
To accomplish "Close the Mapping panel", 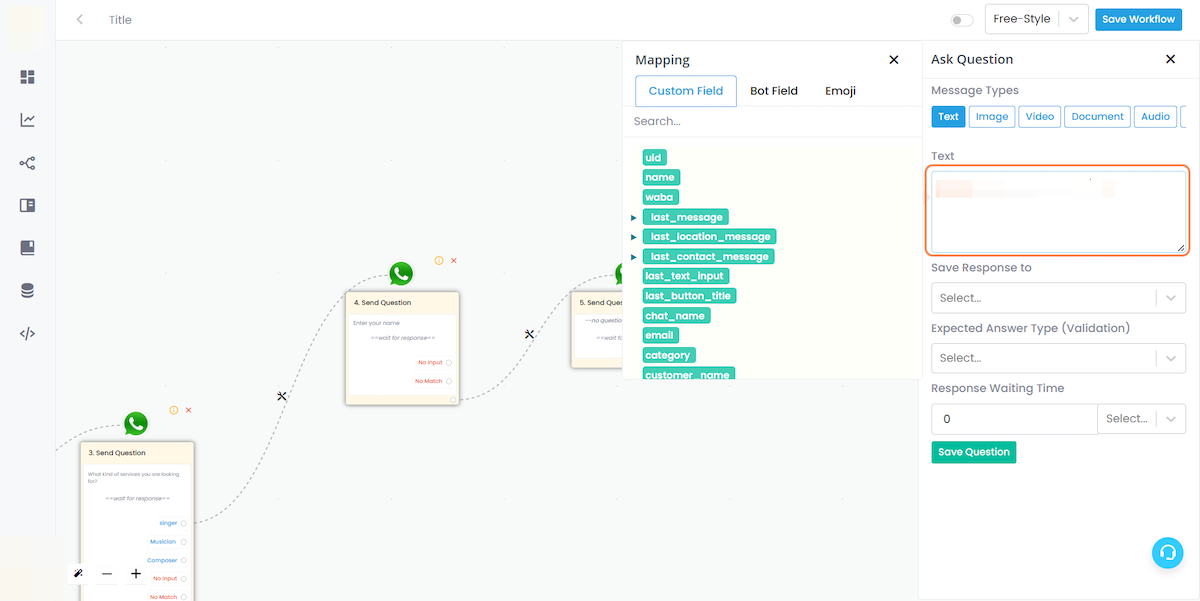I will (894, 60).
